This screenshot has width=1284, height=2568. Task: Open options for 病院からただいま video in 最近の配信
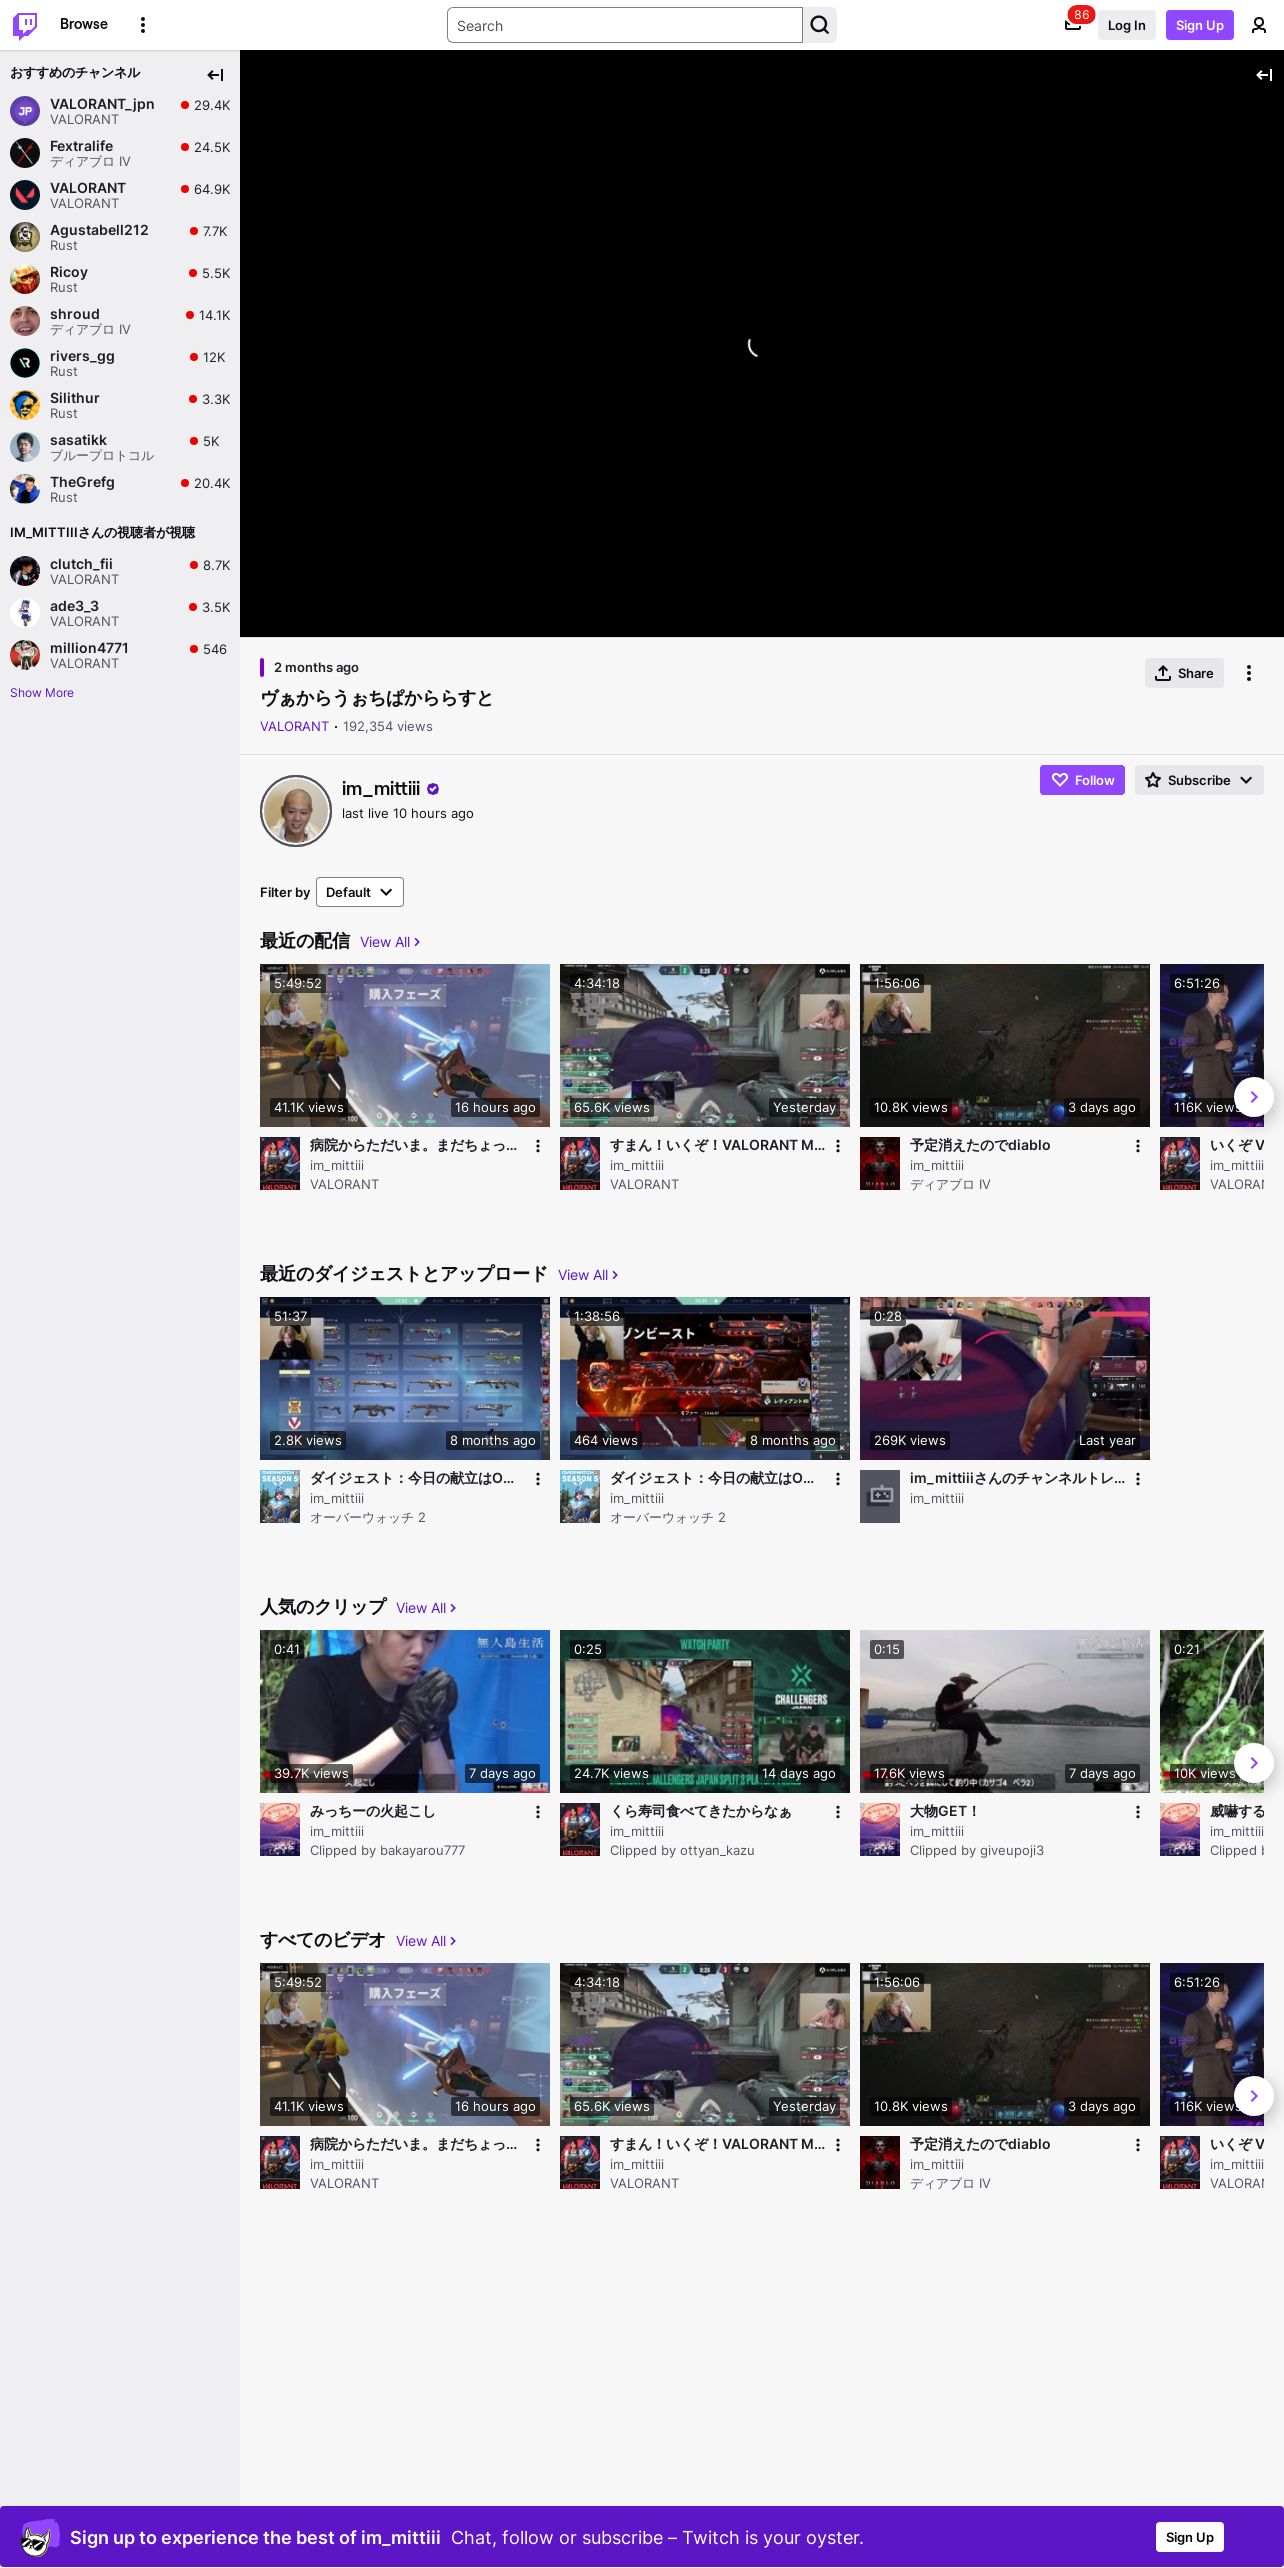[x=538, y=1146]
